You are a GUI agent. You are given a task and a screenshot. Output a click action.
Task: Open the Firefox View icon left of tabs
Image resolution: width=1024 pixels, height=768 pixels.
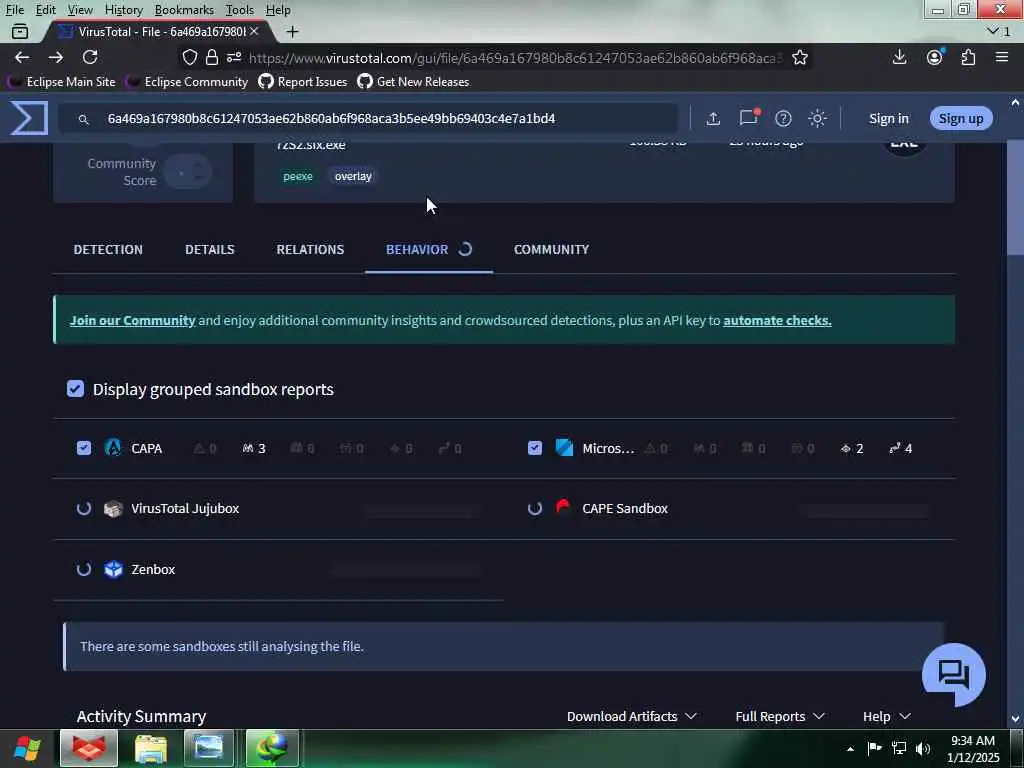[x=20, y=31]
